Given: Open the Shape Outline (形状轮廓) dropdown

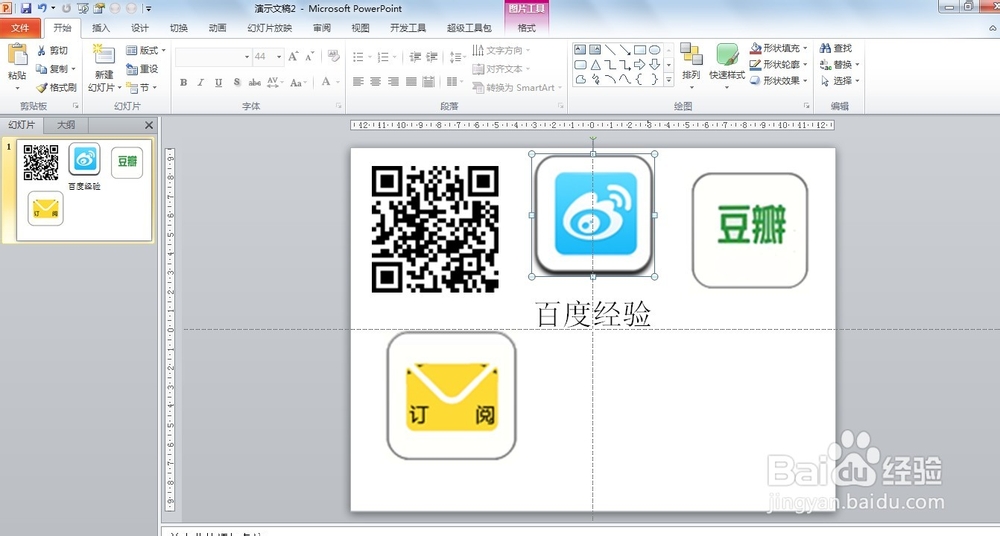Looking at the screenshot, I should [777, 64].
